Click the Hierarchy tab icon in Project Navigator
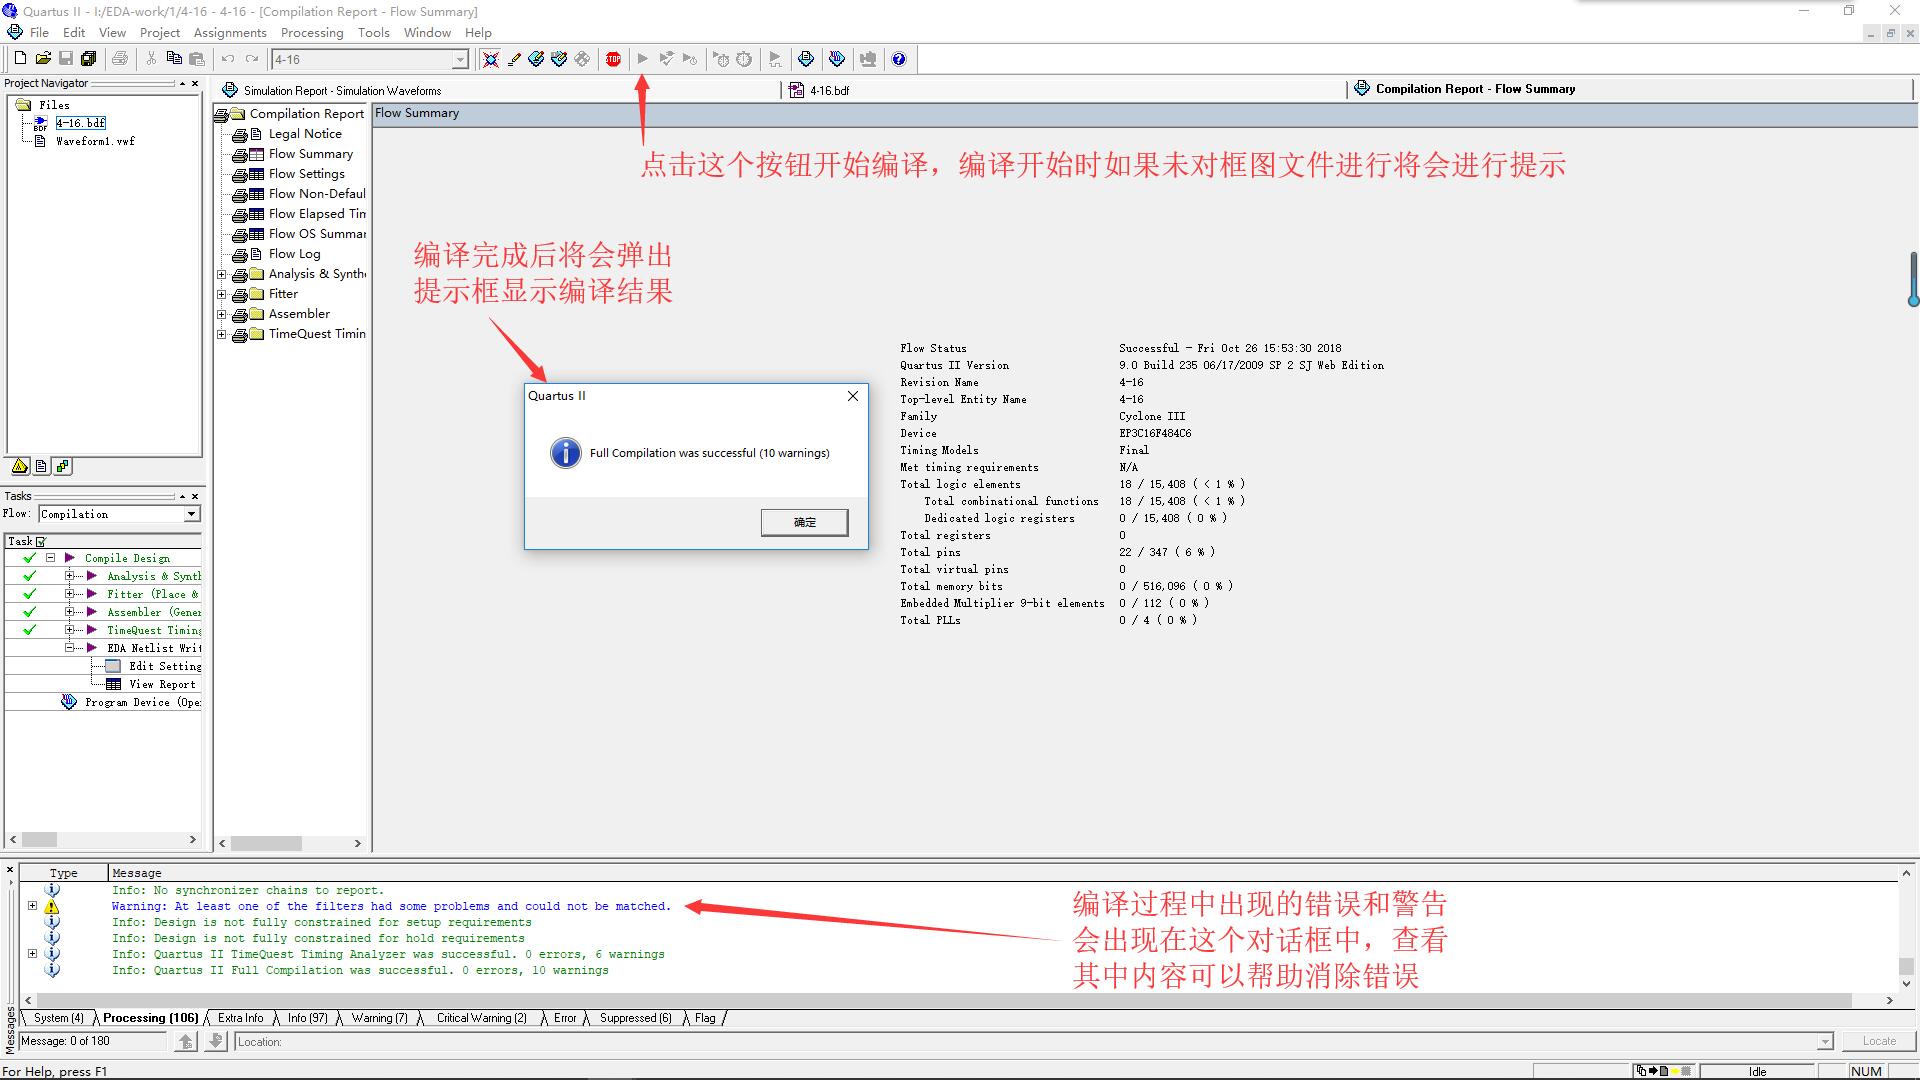 (20, 467)
